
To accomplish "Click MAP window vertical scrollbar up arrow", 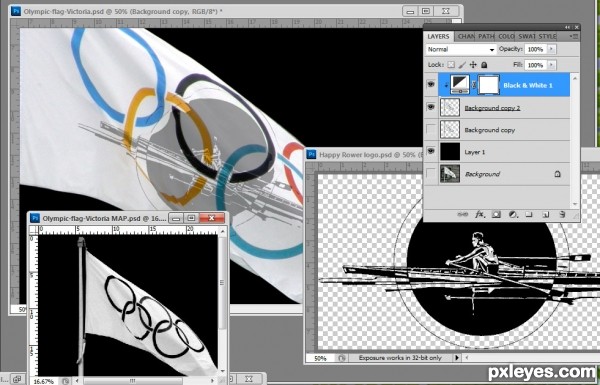I will click(x=223, y=232).
